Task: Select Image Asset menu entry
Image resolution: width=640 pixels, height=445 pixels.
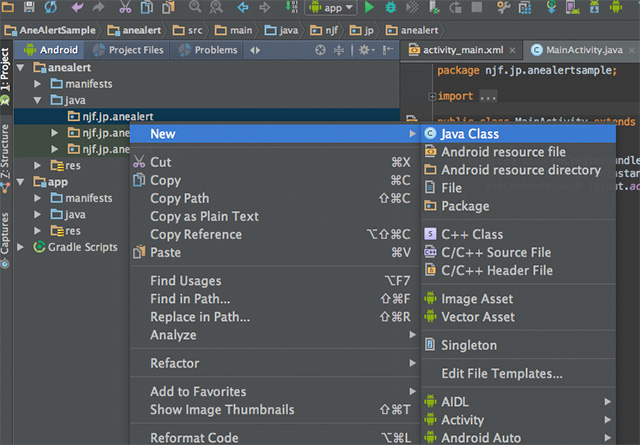Action: point(518,299)
